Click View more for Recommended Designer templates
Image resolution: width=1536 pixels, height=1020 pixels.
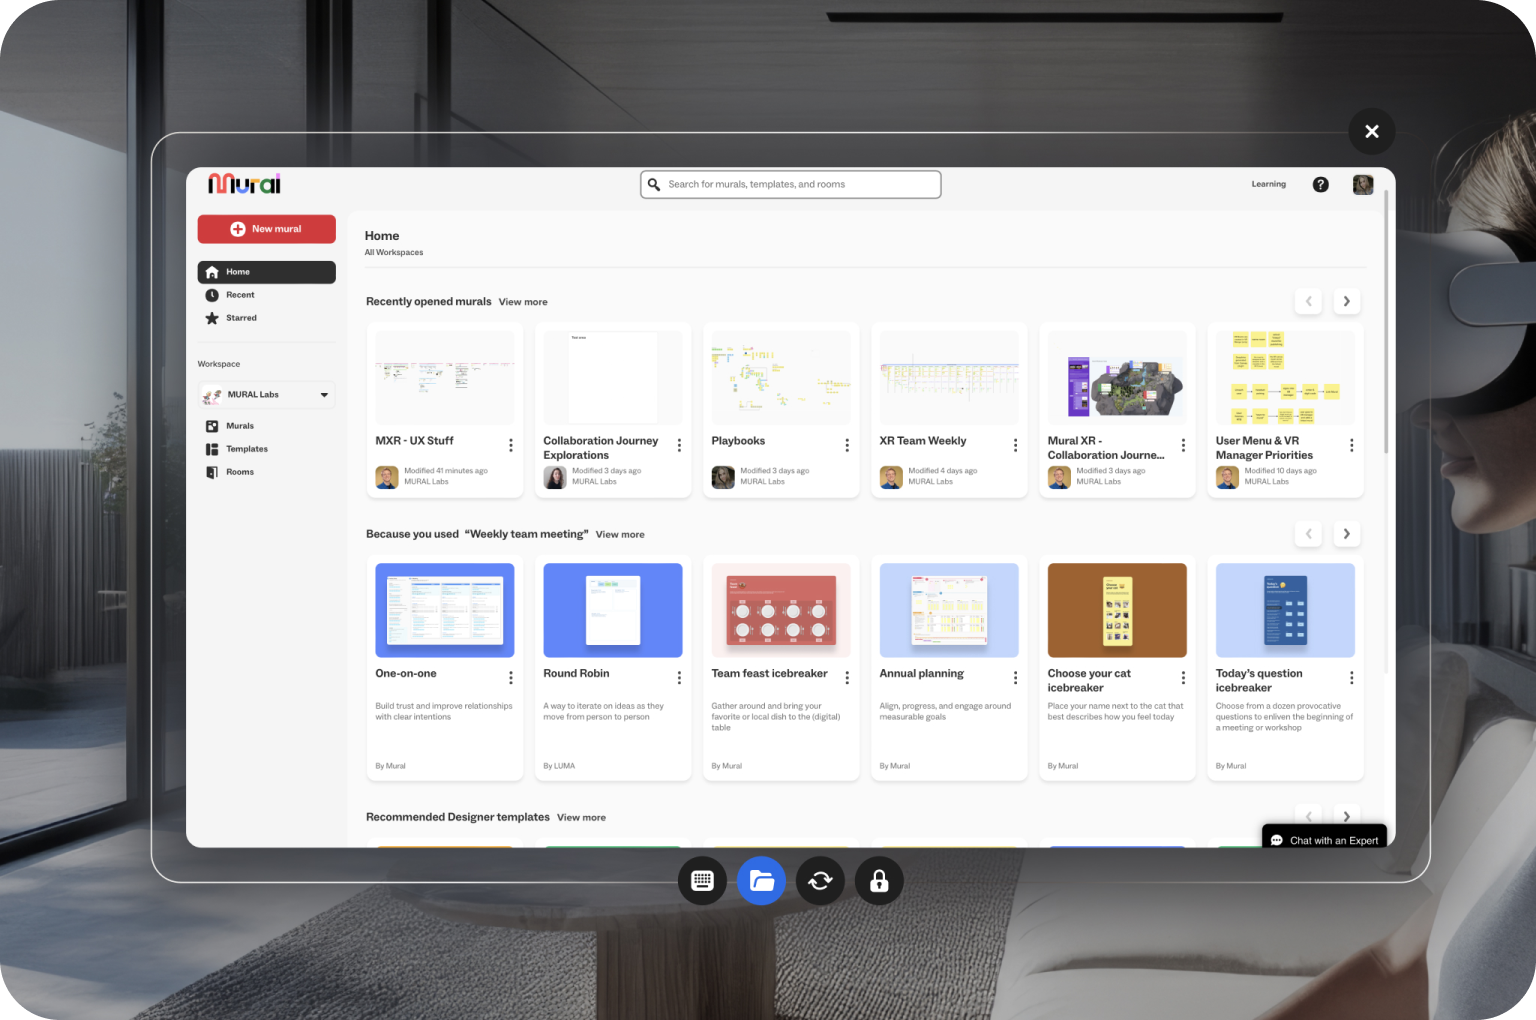(x=581, y=818)
